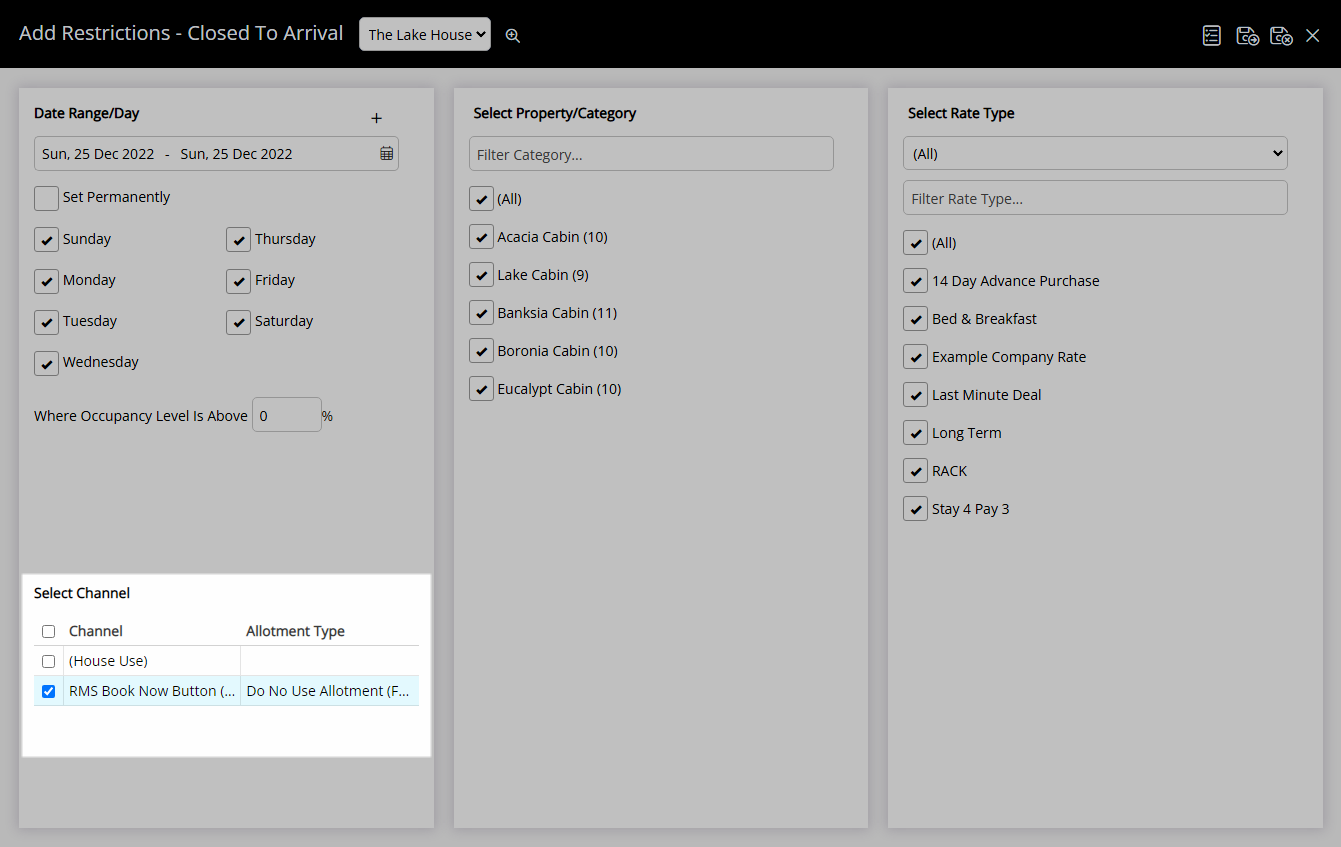The width and height of the screenshot is (1341, 847).
Task: Uncheck Acacia Cabin (10) category
Action: coord(482,237)
